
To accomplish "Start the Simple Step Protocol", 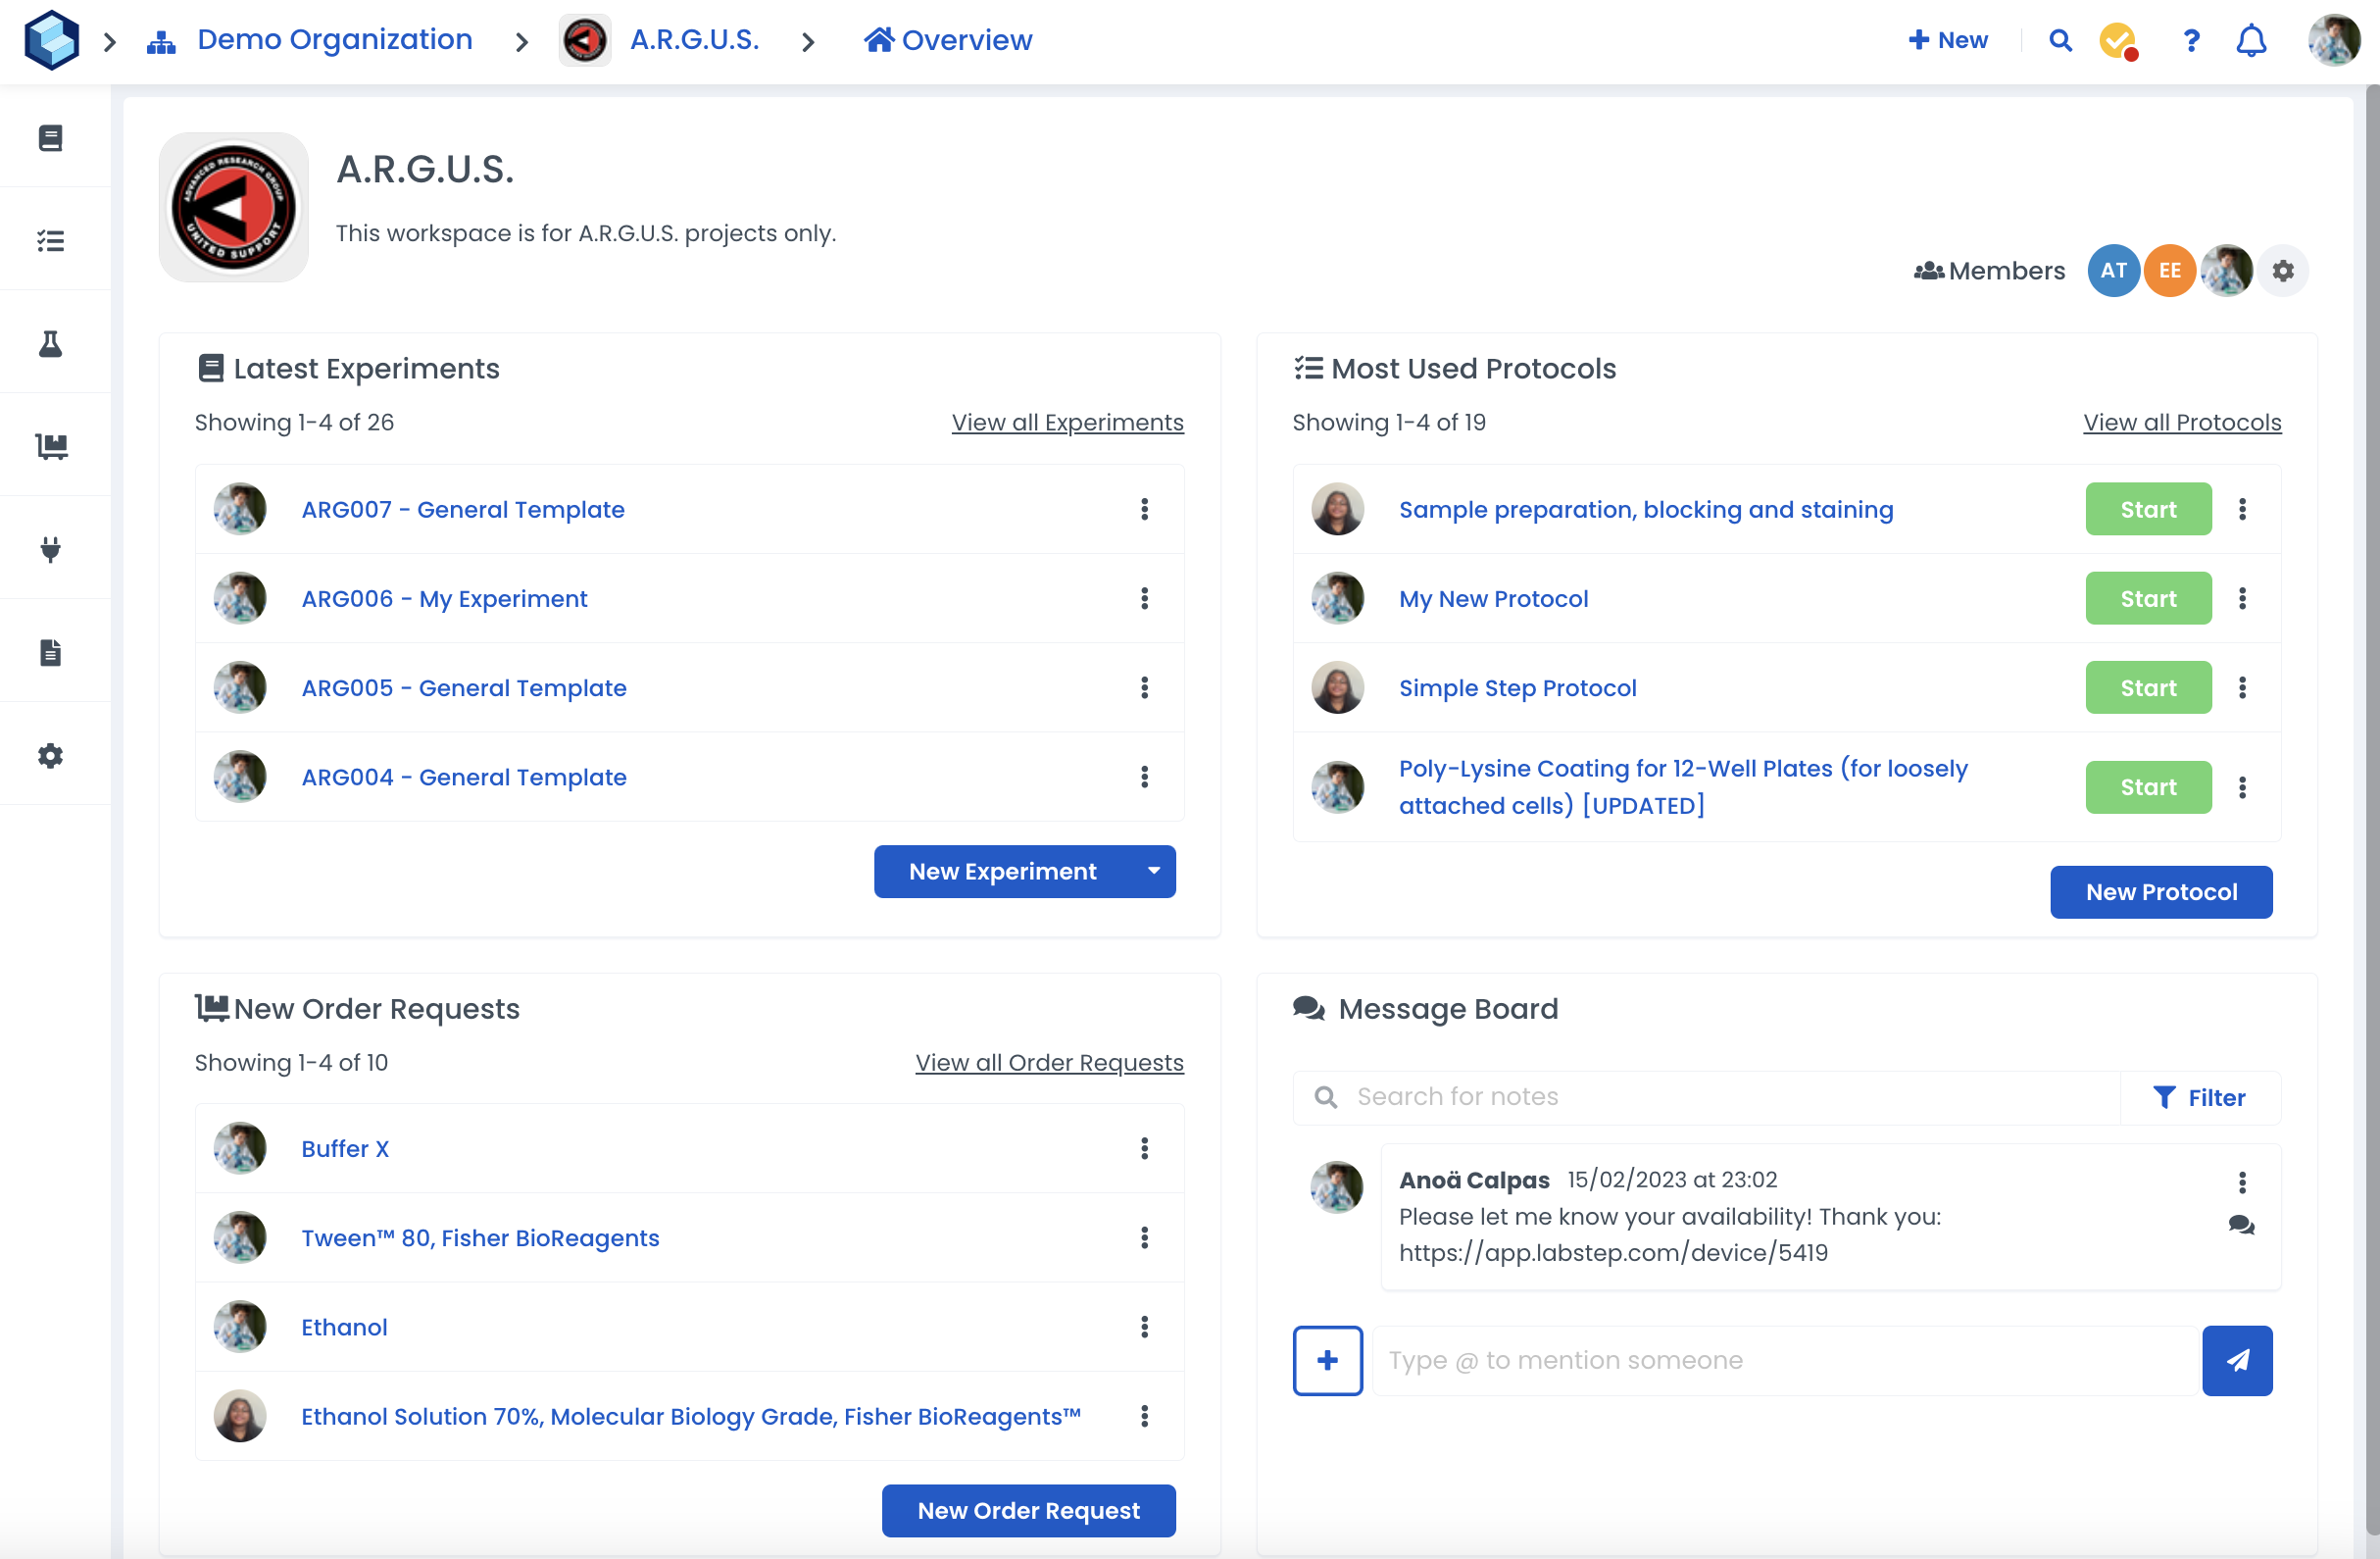I will pyautogui.click(x=2147, y=687).
